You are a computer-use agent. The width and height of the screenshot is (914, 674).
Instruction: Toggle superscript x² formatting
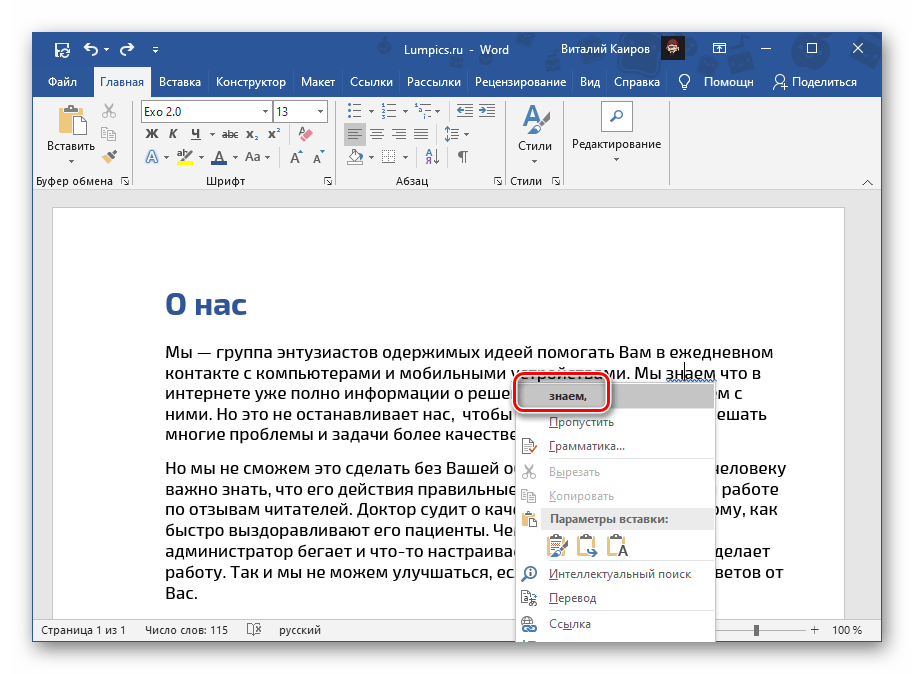[x=274, y=134]
